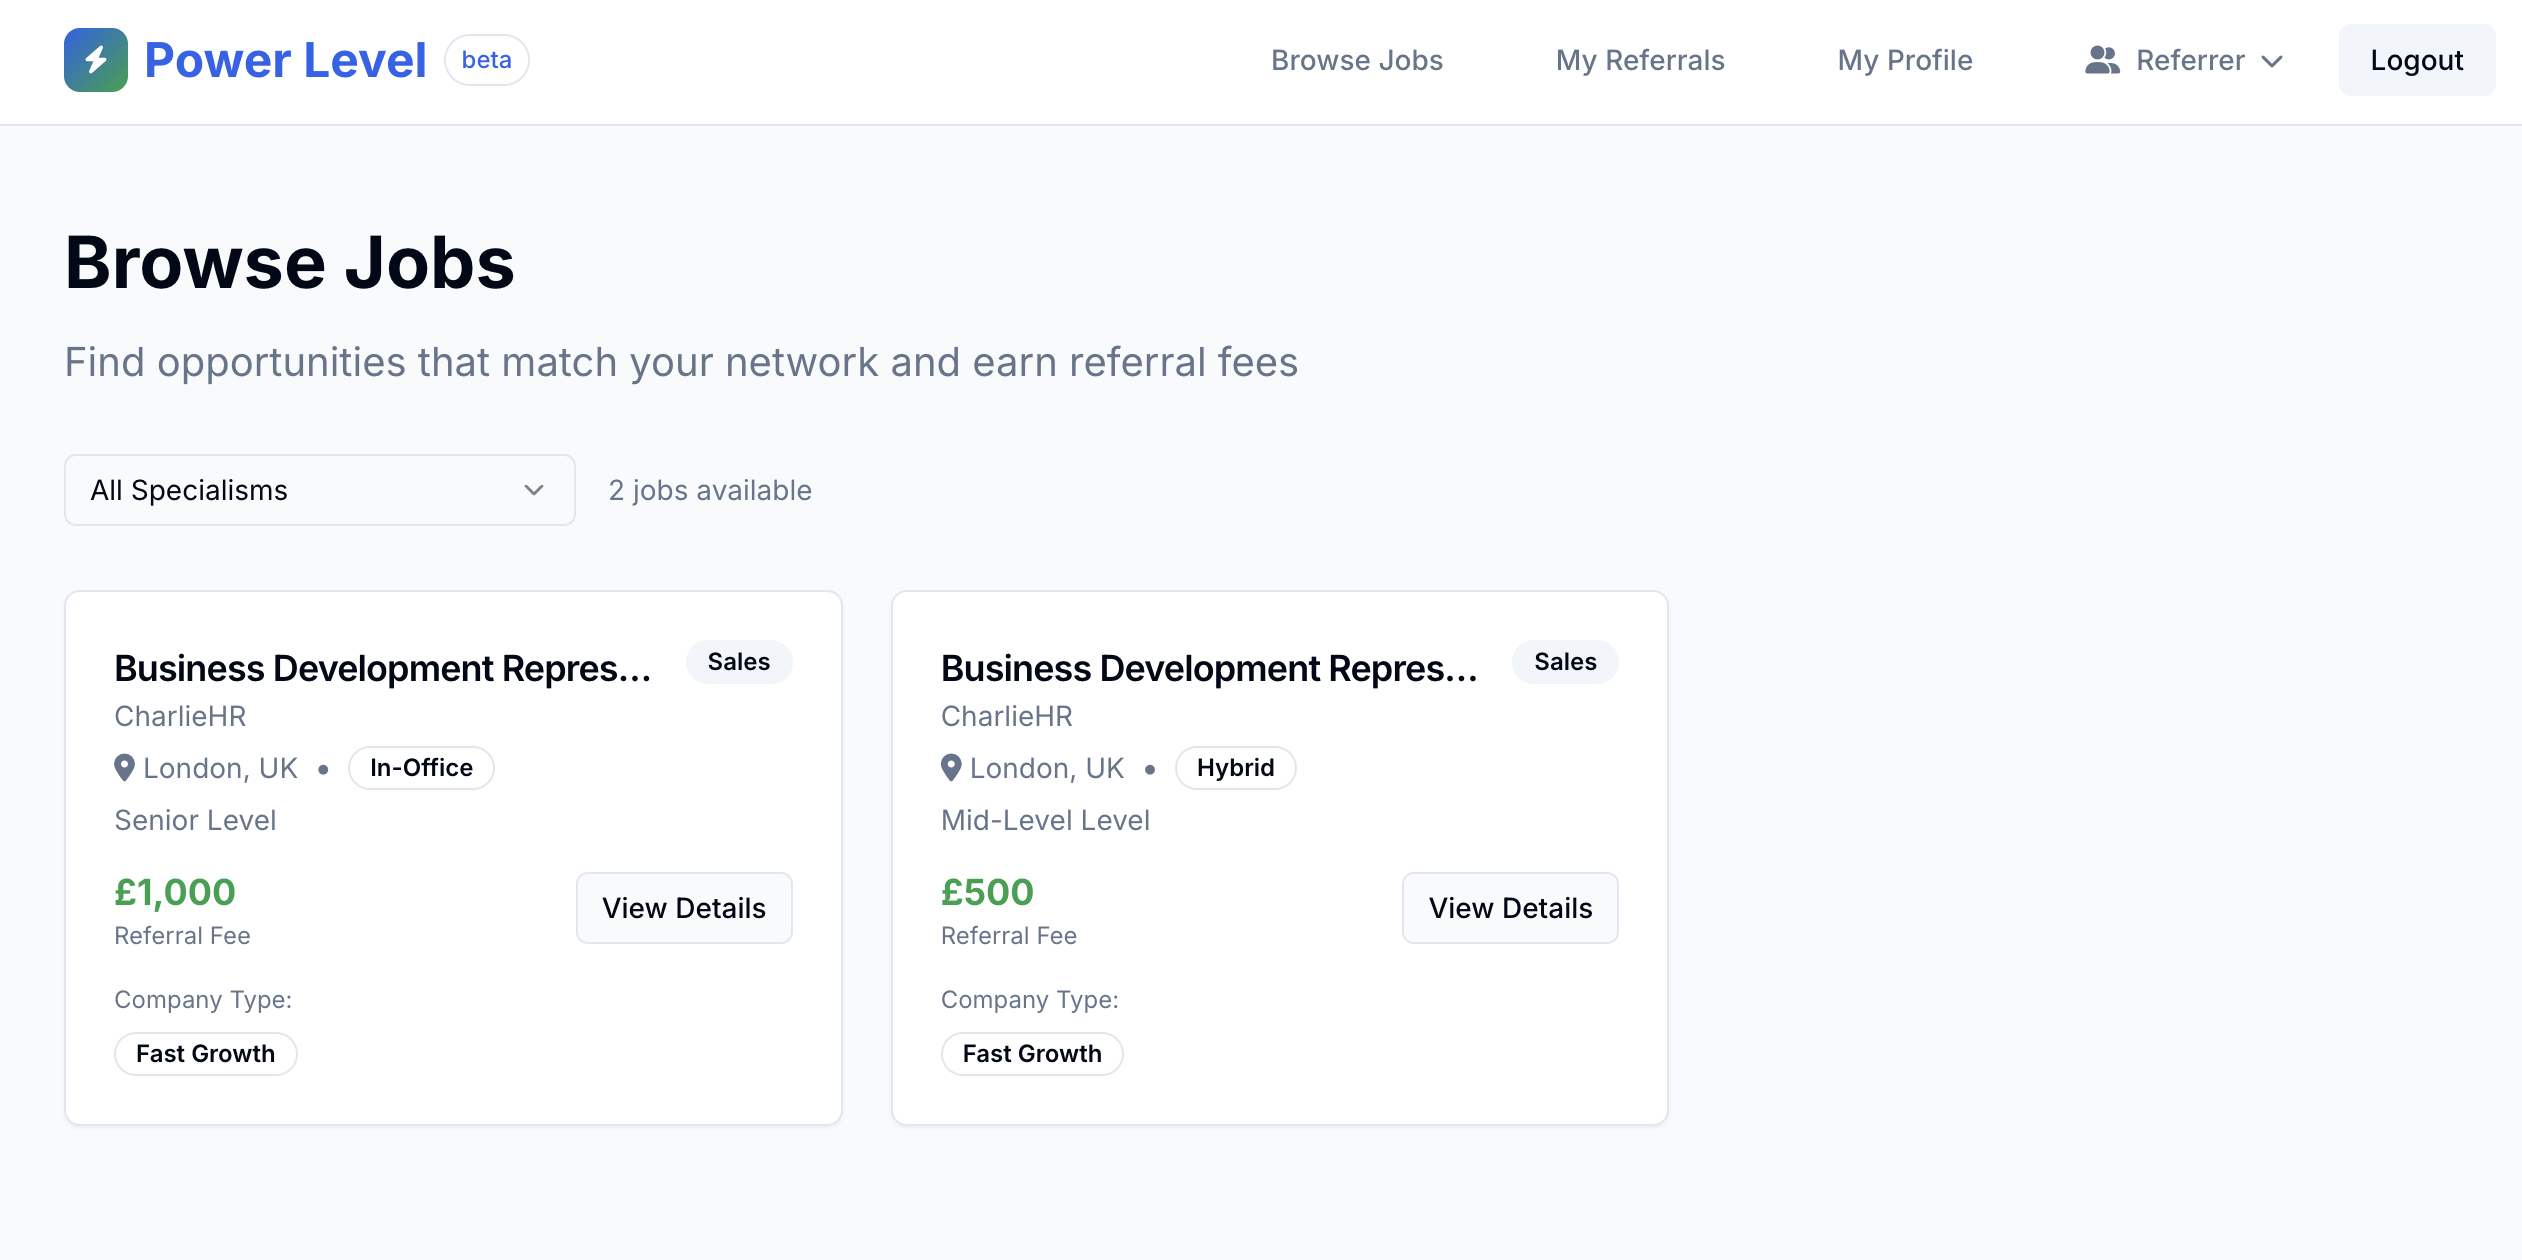The width and height of the screenshot is (2522, 1260).
Task: Click Sales tag on first job card
Action: pyautogui.click(x=738, y=662)
